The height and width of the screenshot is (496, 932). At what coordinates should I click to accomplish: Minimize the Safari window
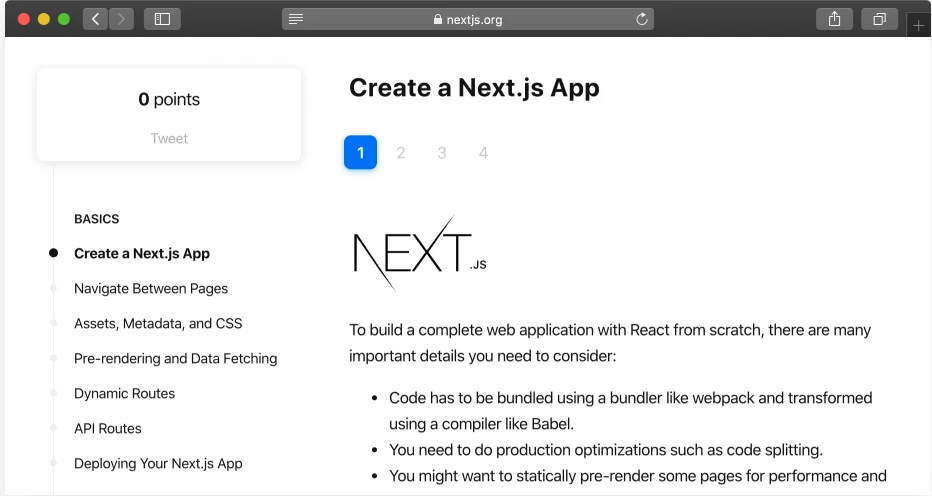click(43, 19)
